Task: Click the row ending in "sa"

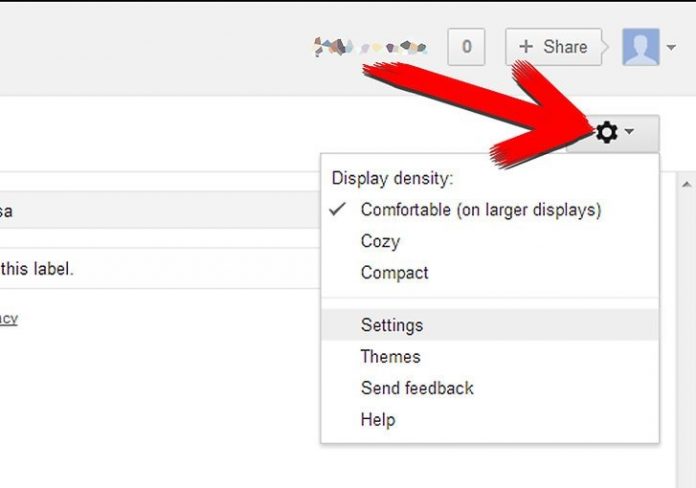Action: tap(150, 211)
